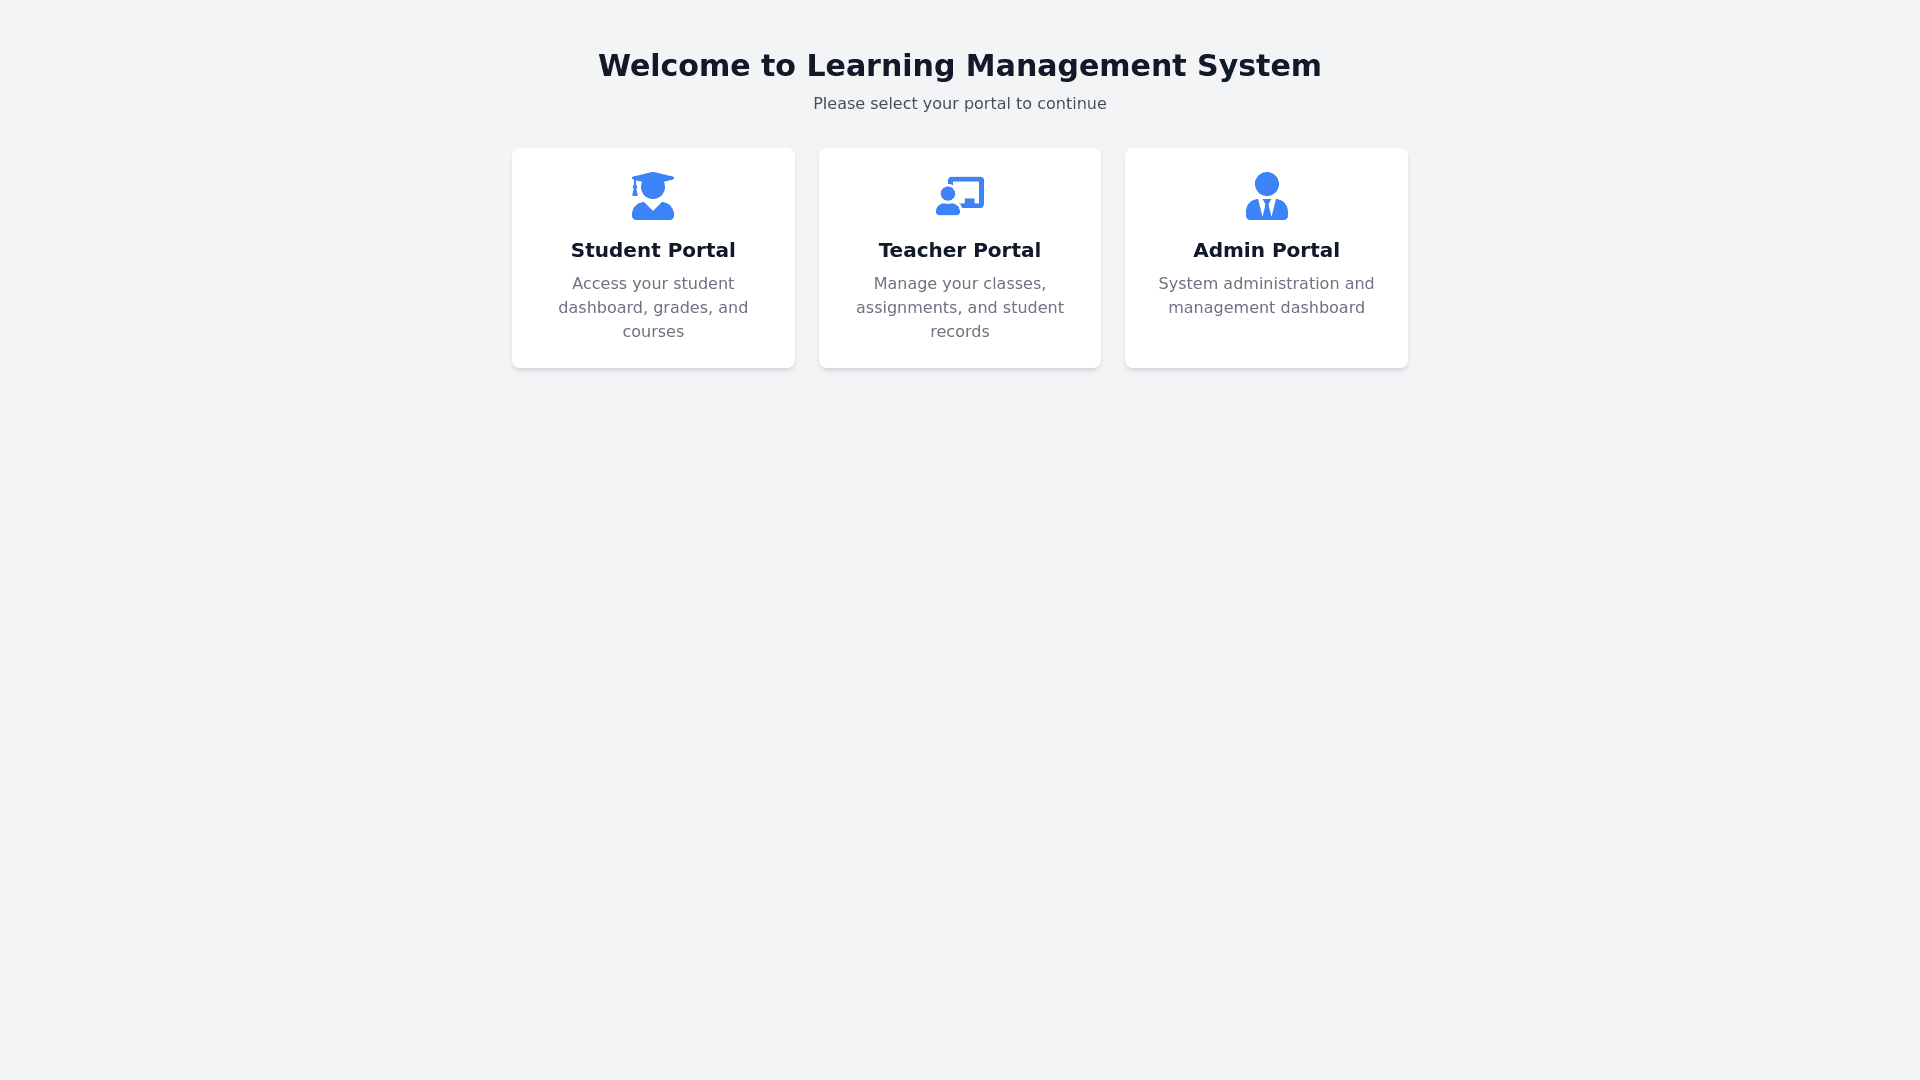Click the graduation cap student icon
The image size is (1920, 1080).
coord(653,196)
